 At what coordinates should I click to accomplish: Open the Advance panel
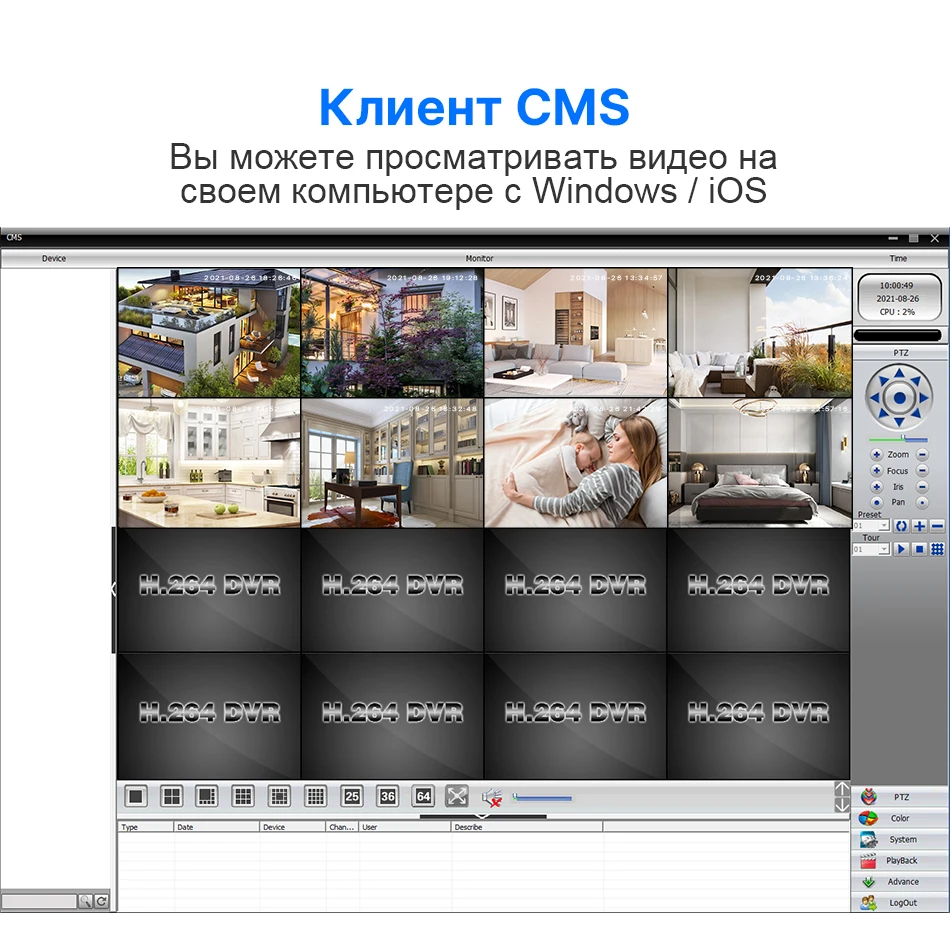[901, 882]
